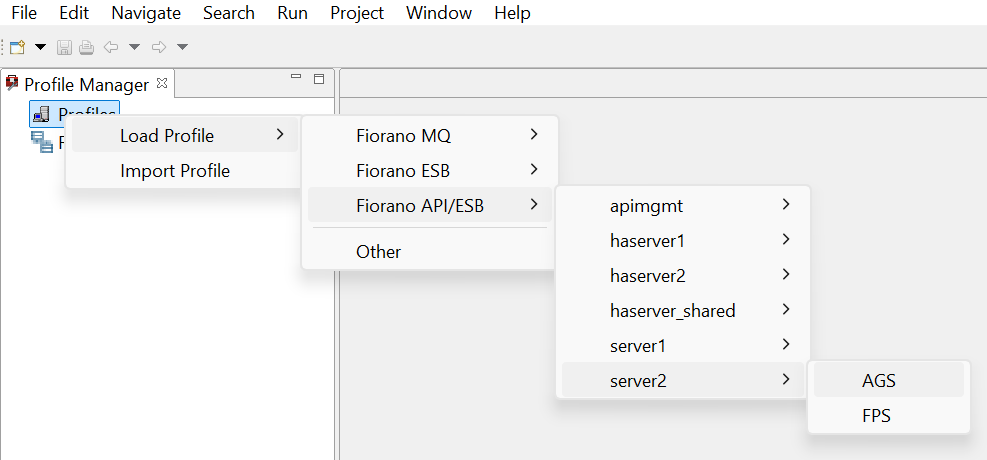Select the haserver_shared profile entry
The width and height of the screenshot is (987, 460).
[683, 310]
